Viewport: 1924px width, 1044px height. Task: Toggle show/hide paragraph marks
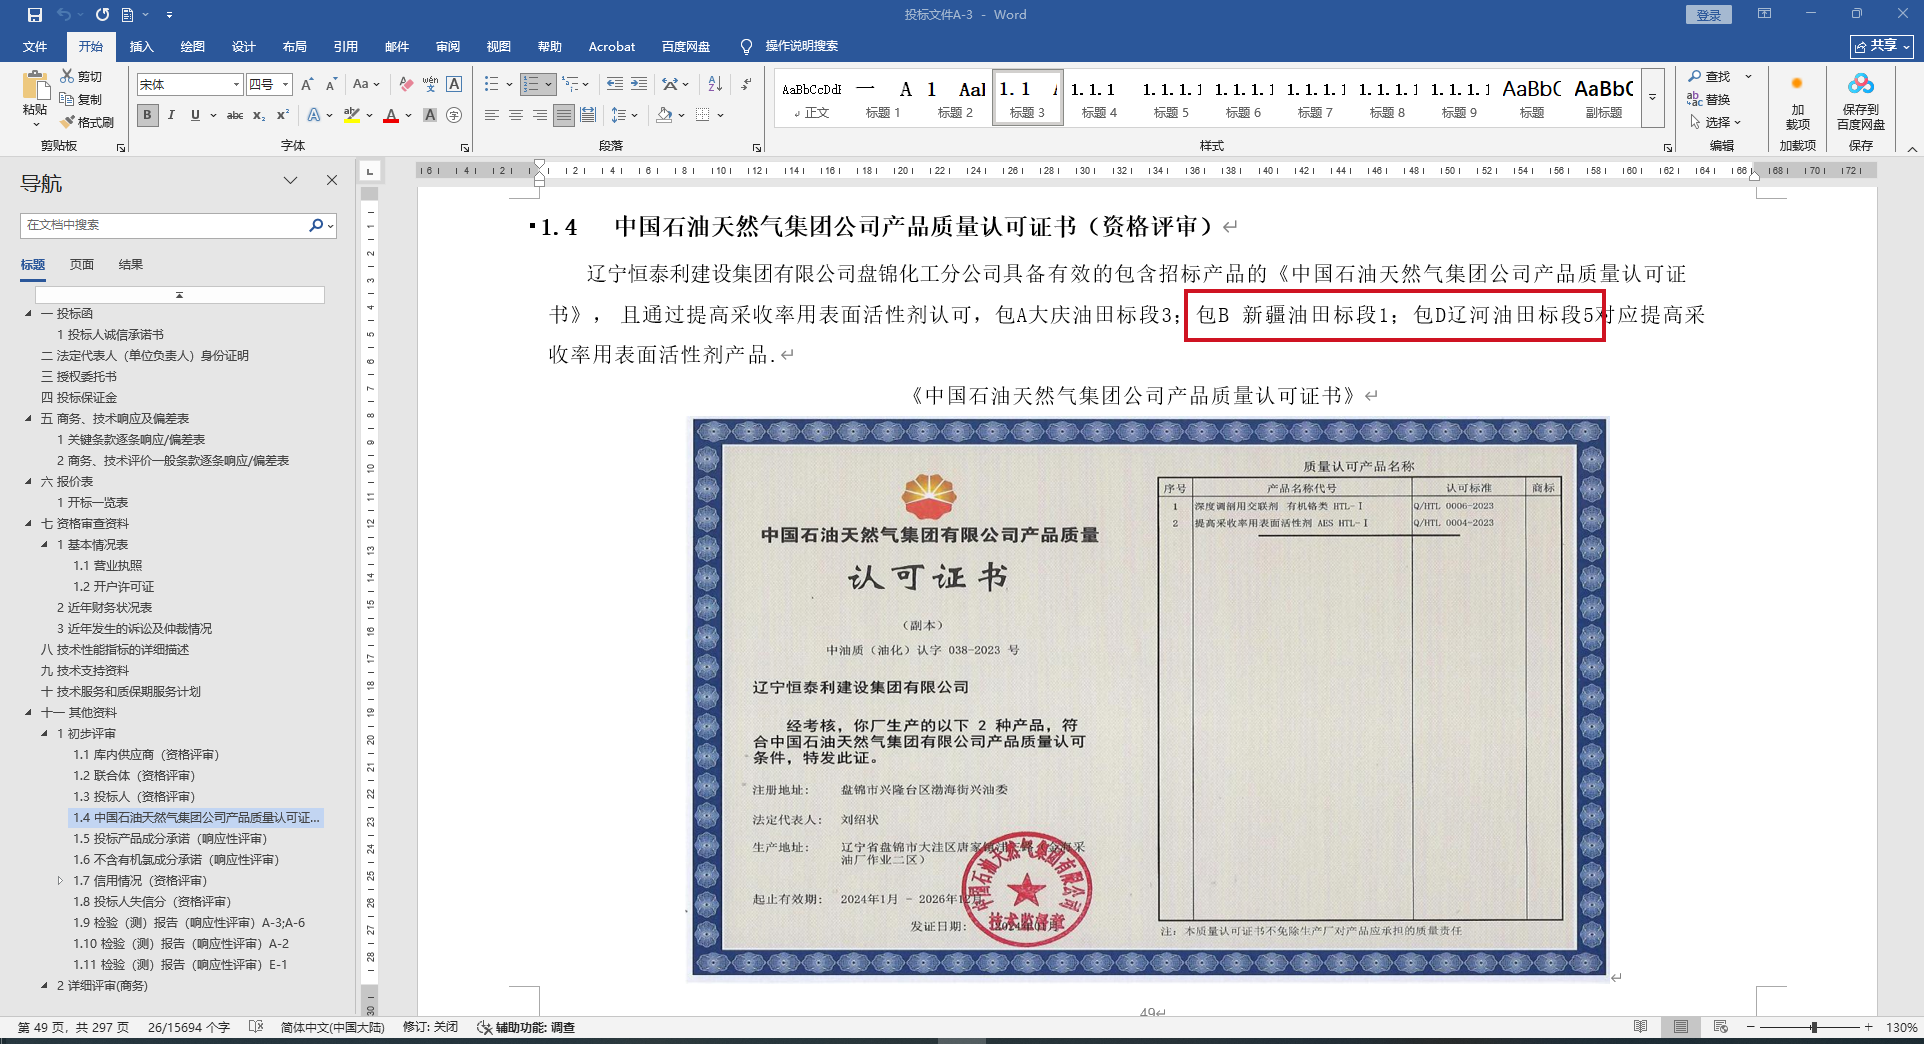point(747,85)
